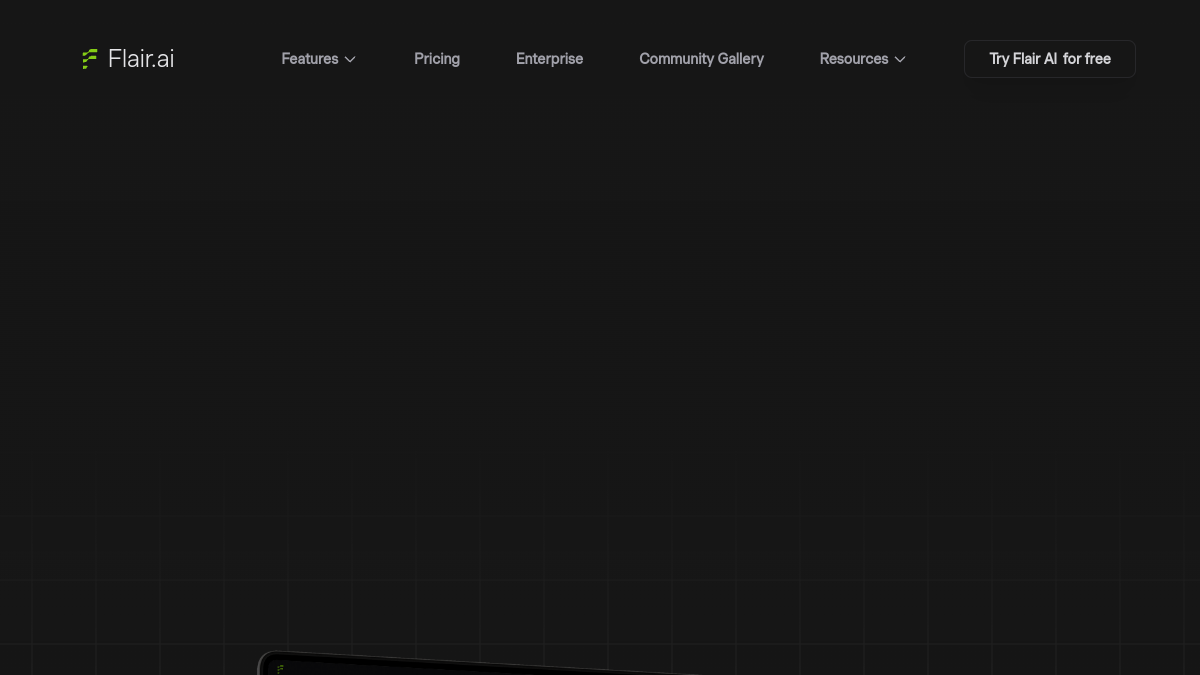The width and height of the screenshot is (1200, 675).
Task: Click the green Flair logo icon
Action: pos(90,59)
